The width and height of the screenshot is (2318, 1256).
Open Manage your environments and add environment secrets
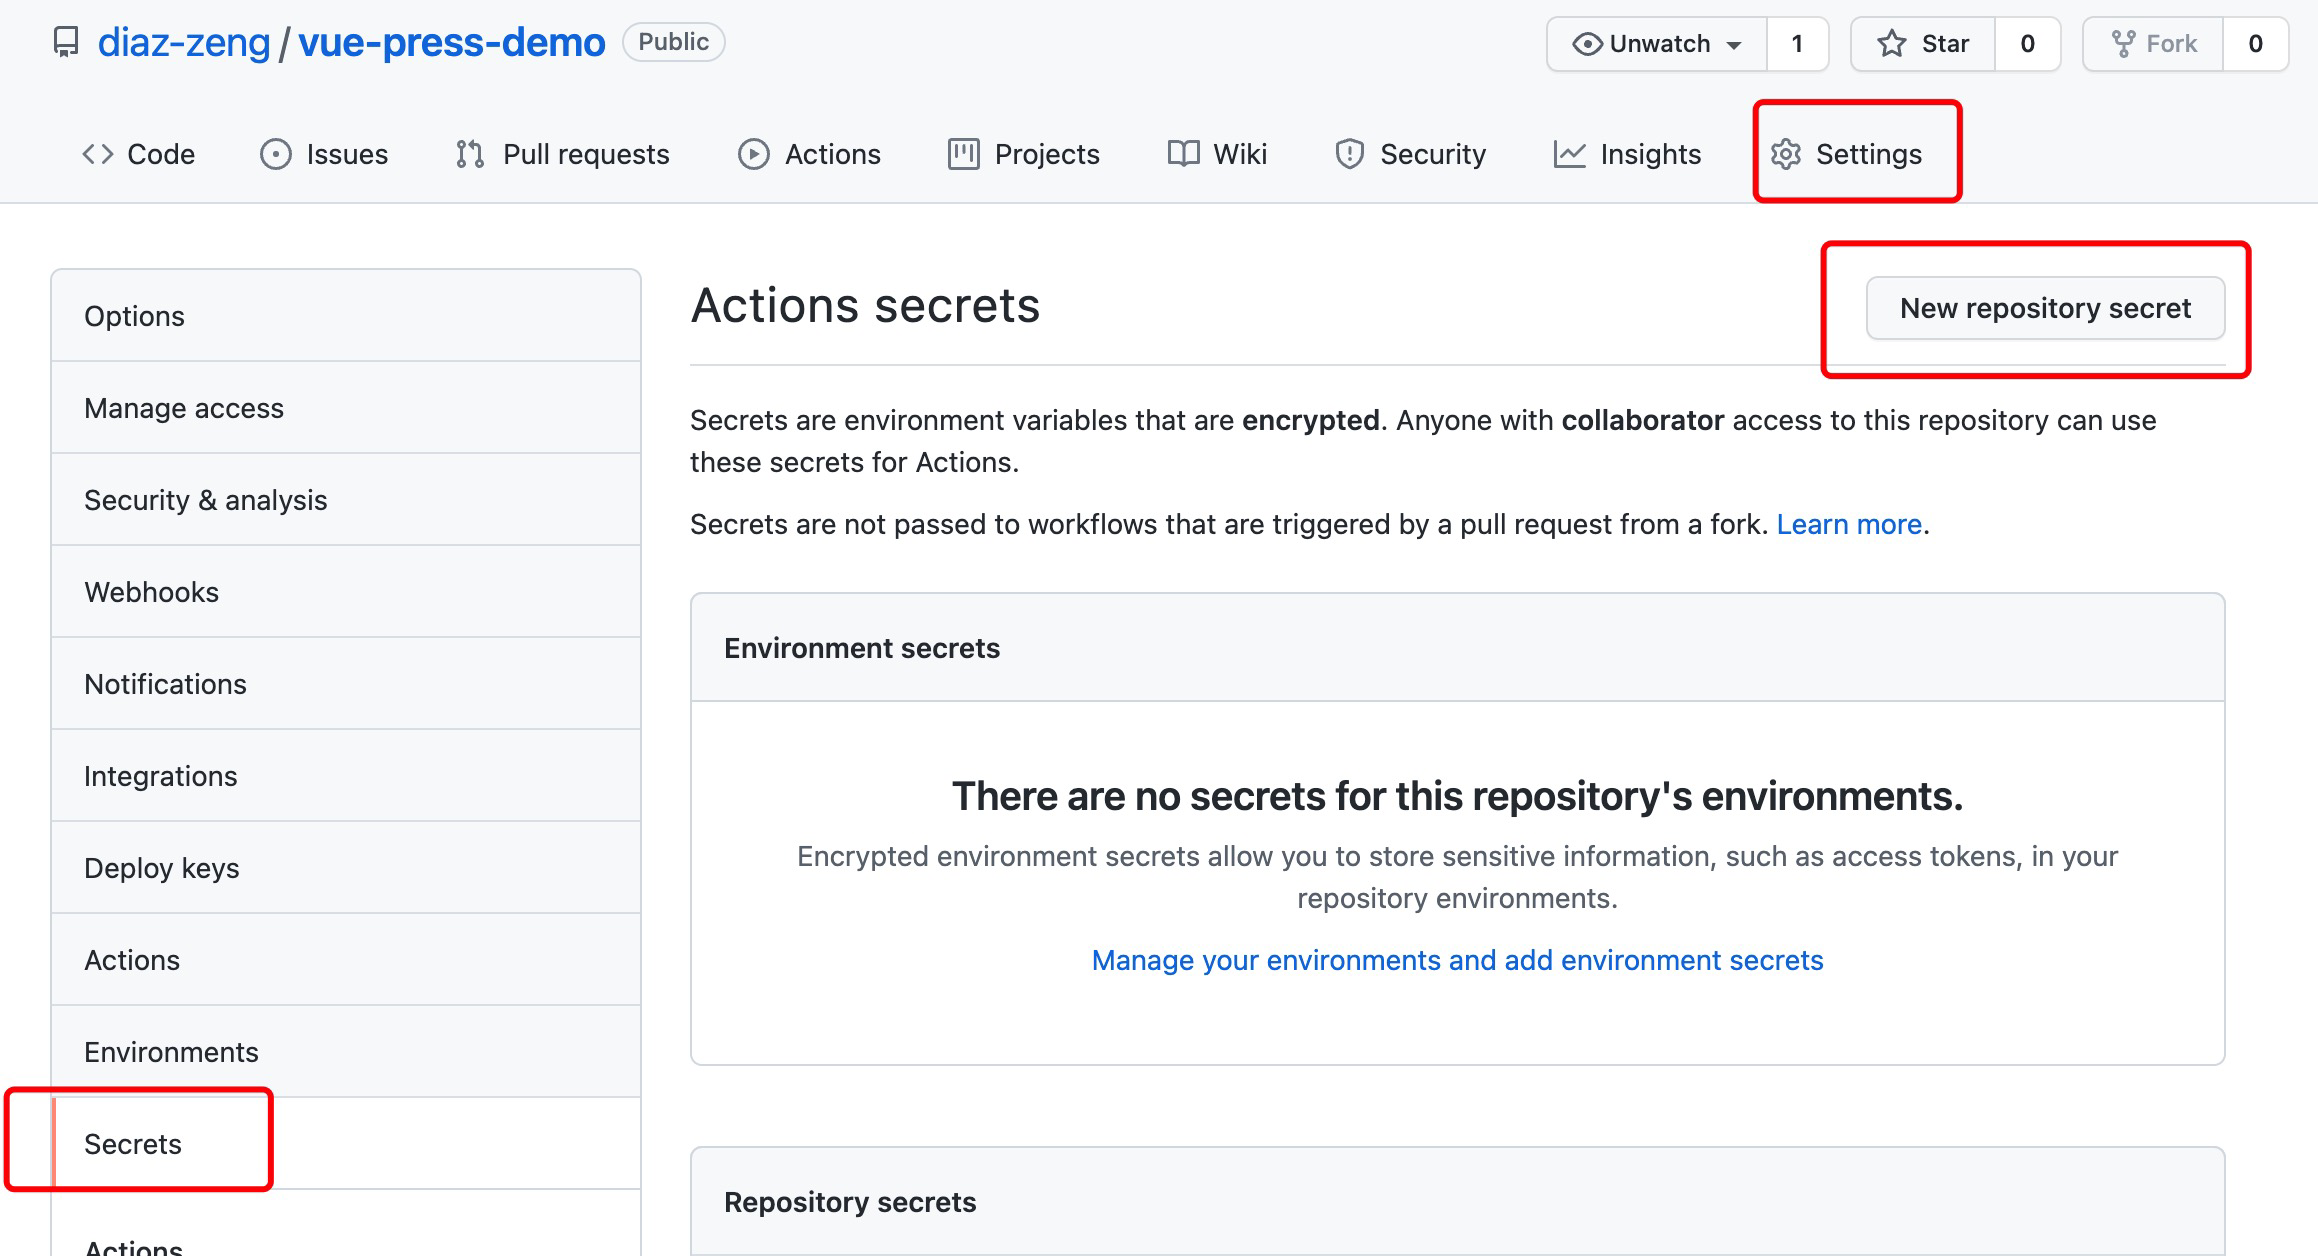[1457, 960]
